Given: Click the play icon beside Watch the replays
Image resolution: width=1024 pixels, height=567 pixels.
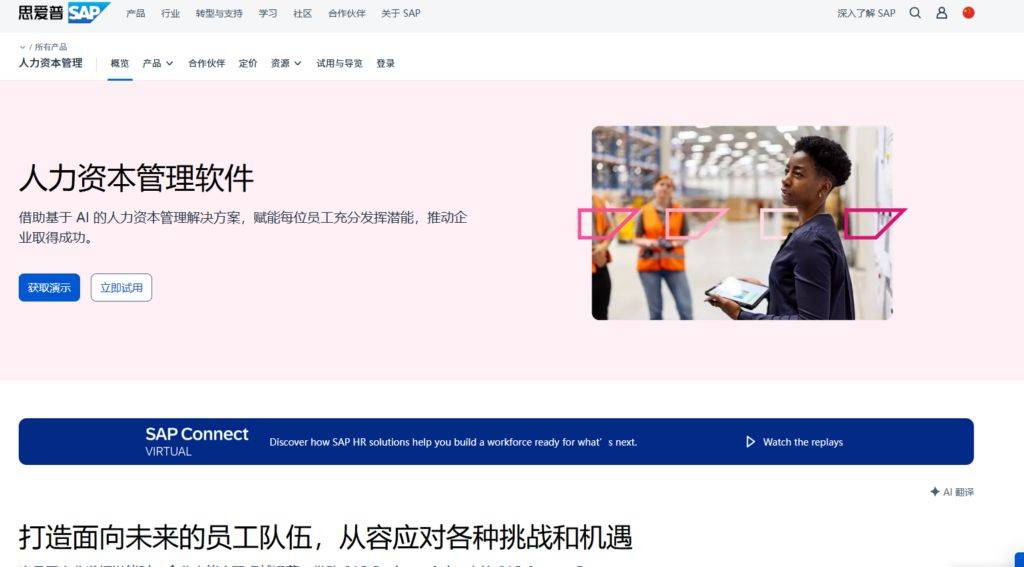Looking at the screenshot, I should (x=750, y=442).
